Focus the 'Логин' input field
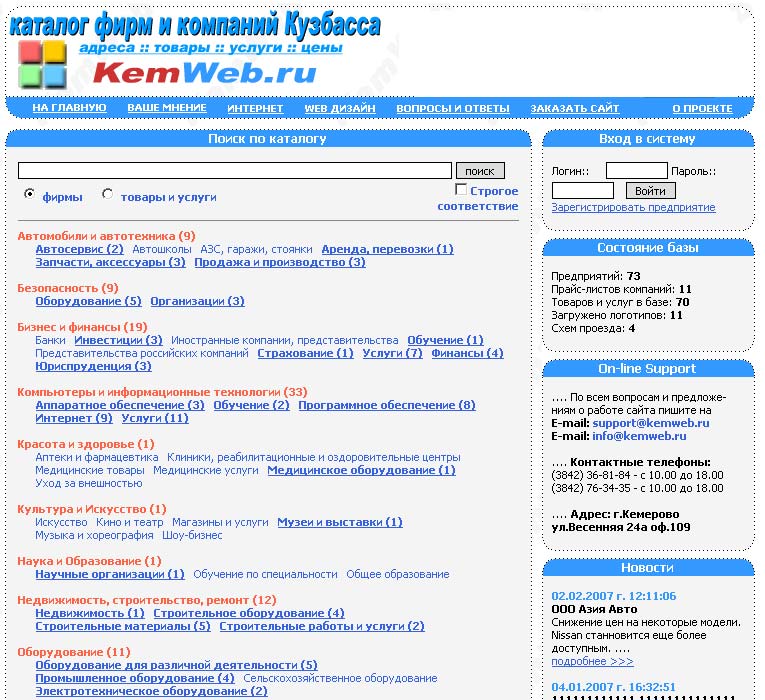Image resolution: width=765 pixels, height=700 pixels. pos(637,171)
